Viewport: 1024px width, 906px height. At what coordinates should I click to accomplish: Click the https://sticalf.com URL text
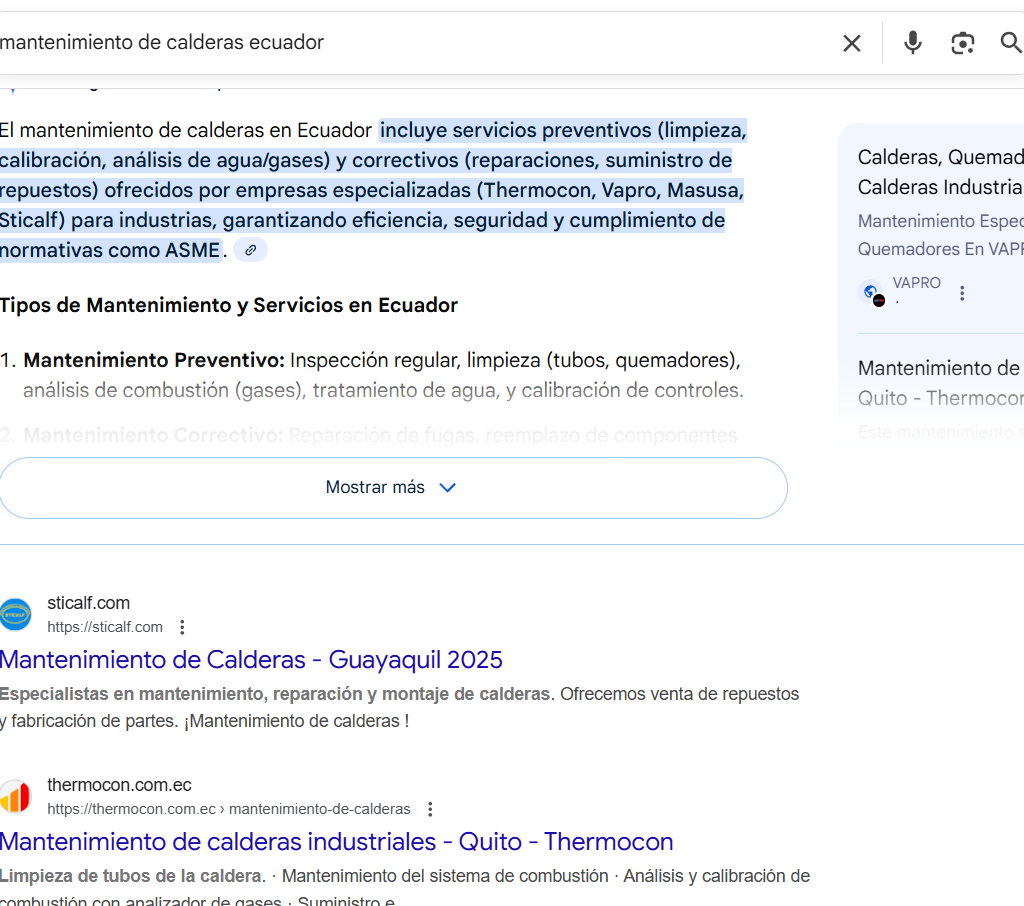click(104, 627)
